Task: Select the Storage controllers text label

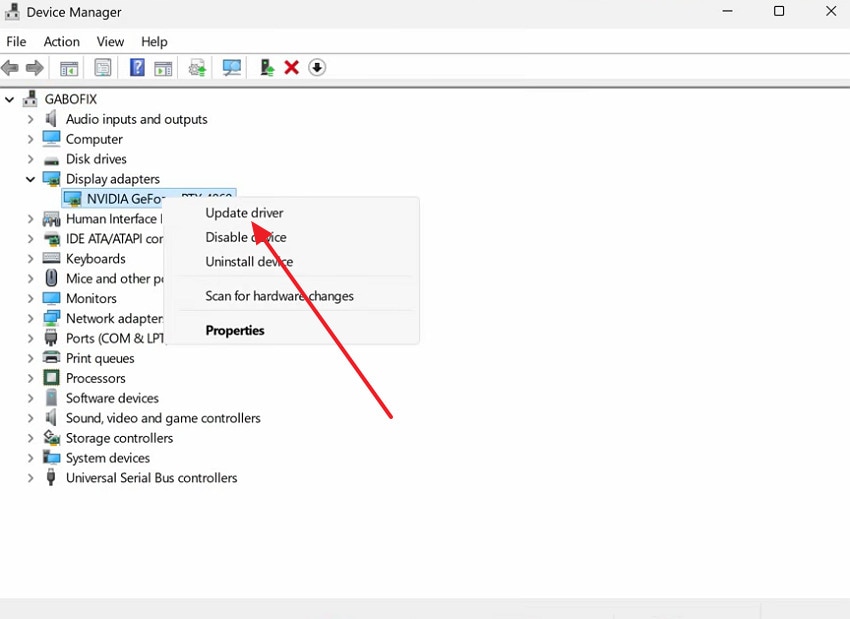Action: pos(119,438)
